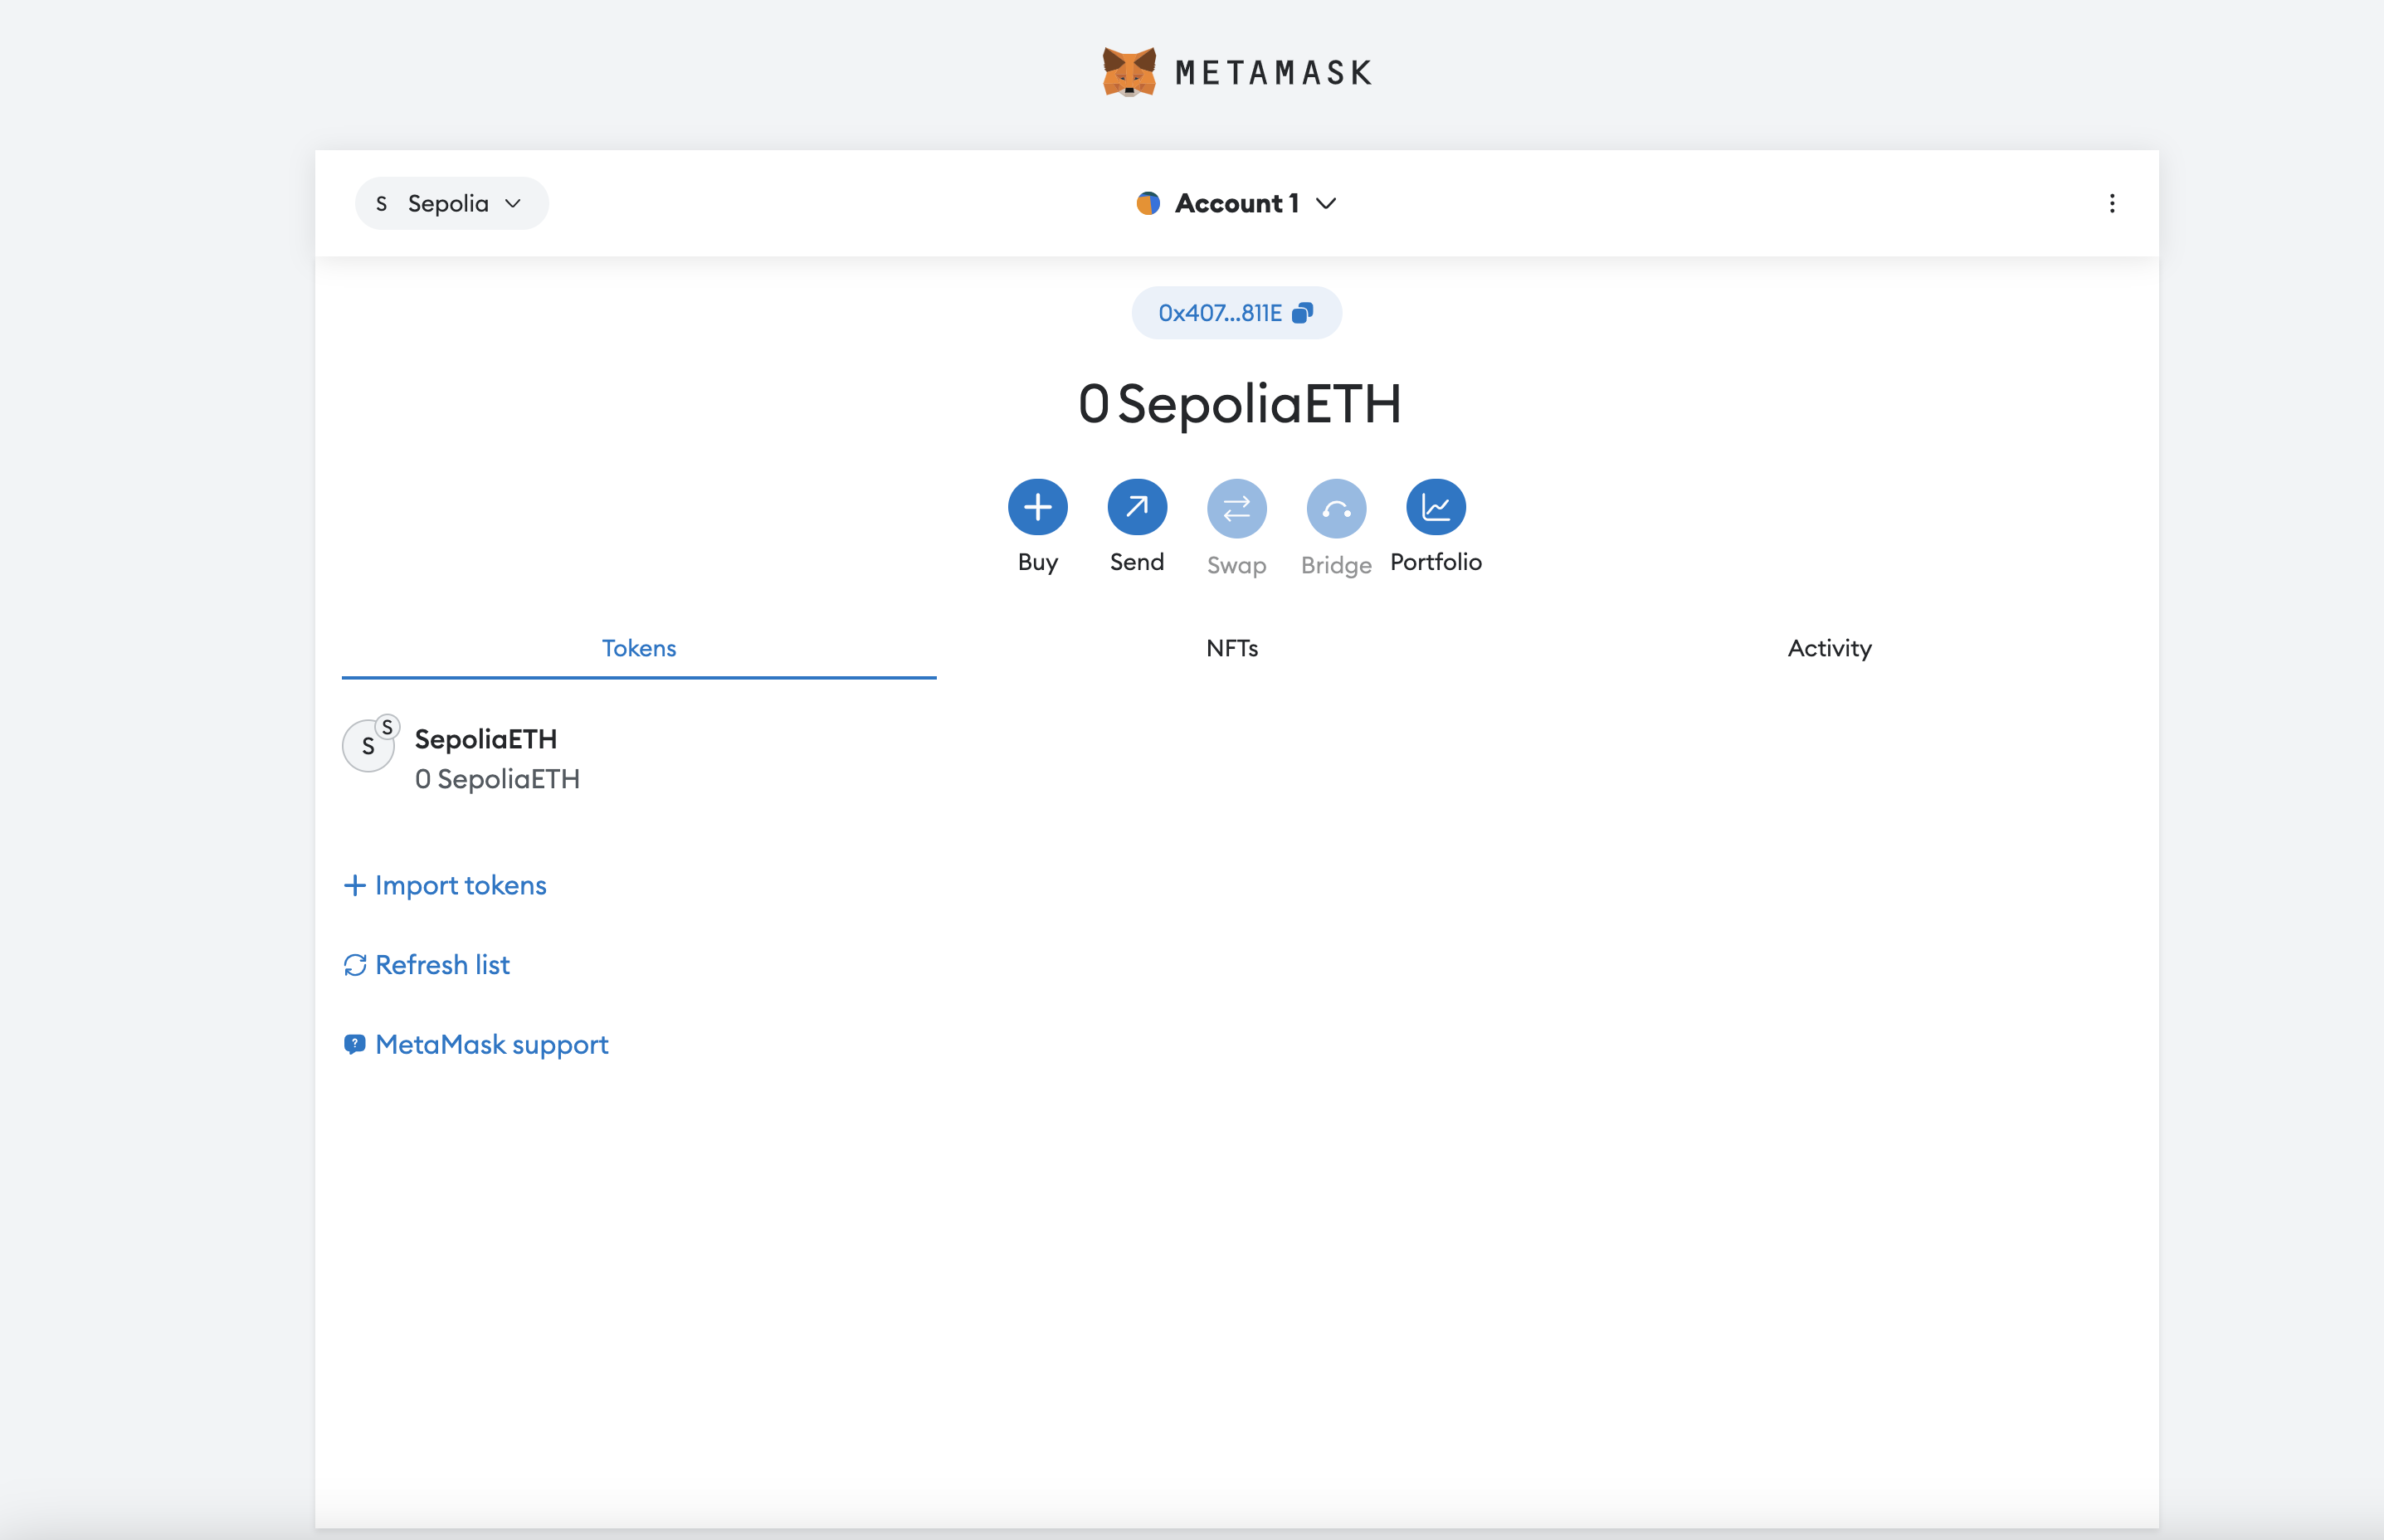
Task: Click the Account 1 avatar icon
Action: coord(1148,204)
